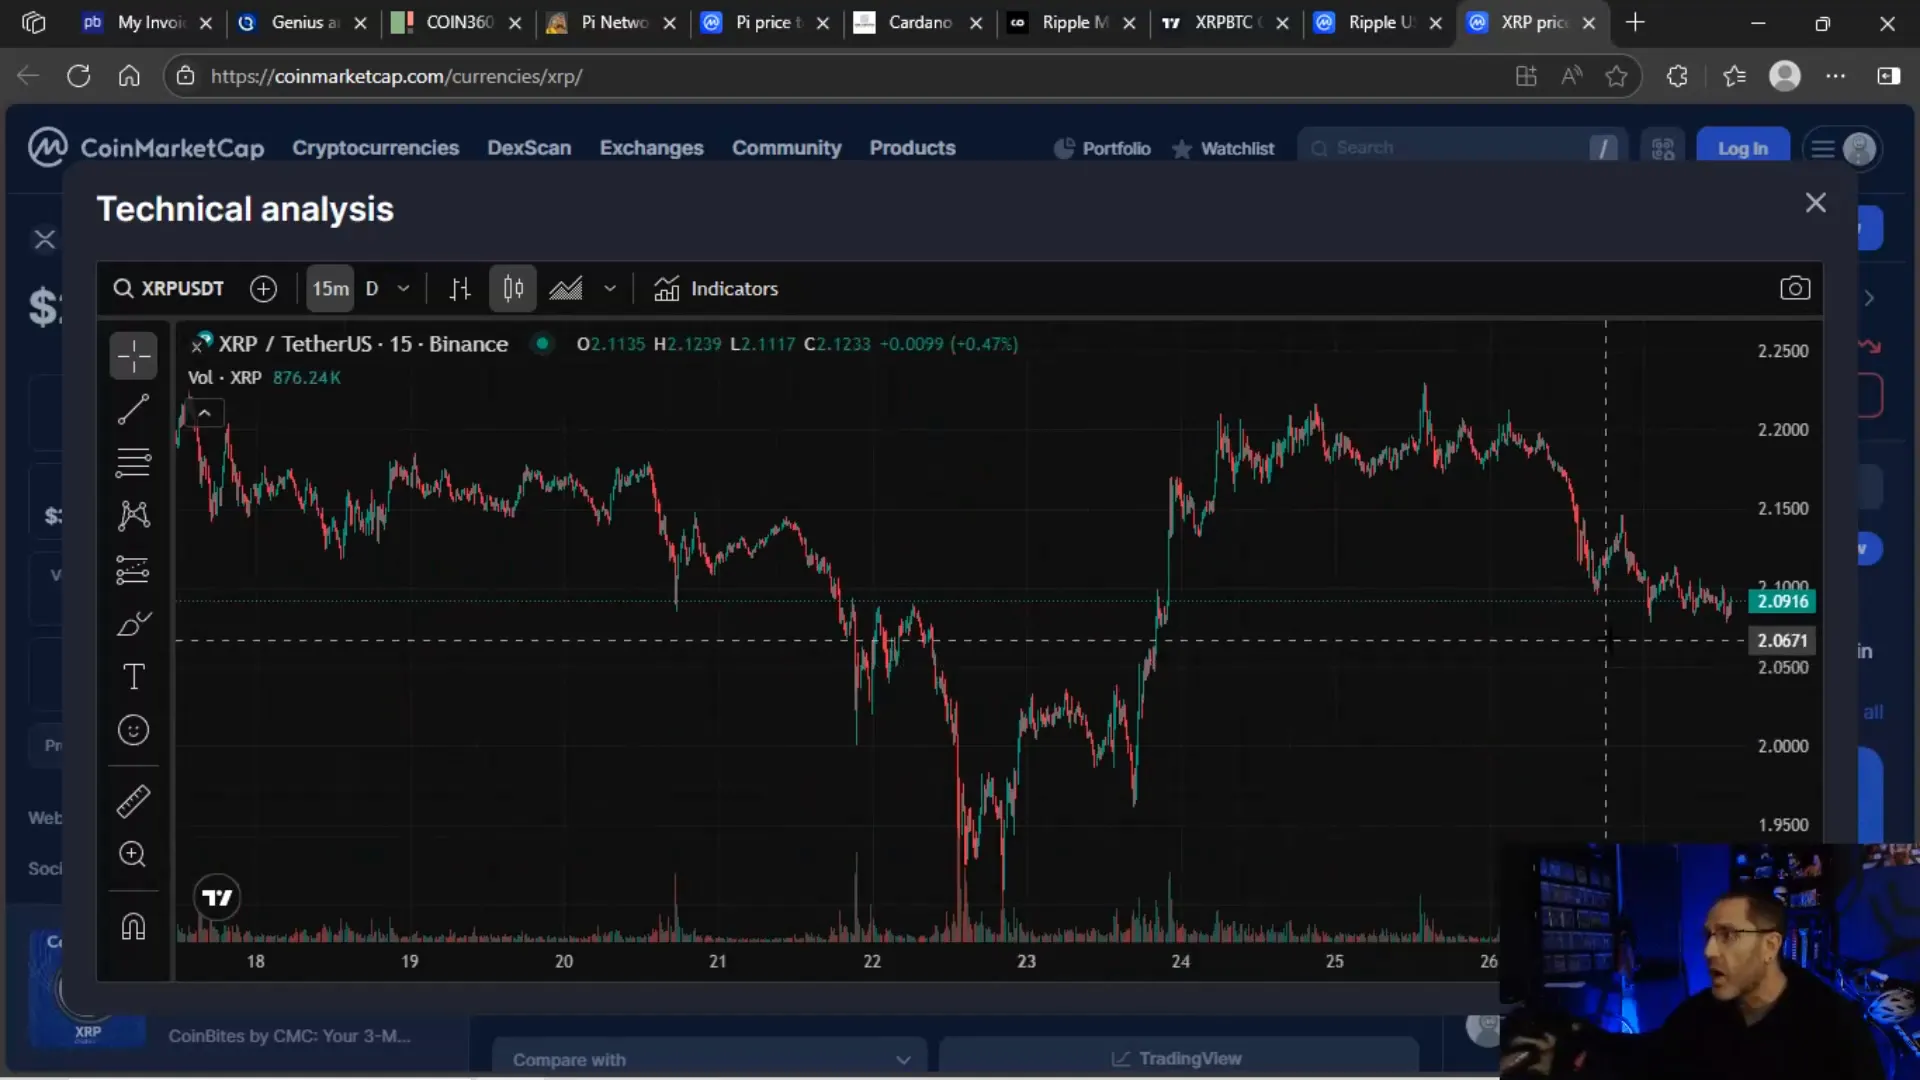Take a chart snapshot with camera icon
This screenshot has height=1080, width=1920.
click(x=1795, y=289)
